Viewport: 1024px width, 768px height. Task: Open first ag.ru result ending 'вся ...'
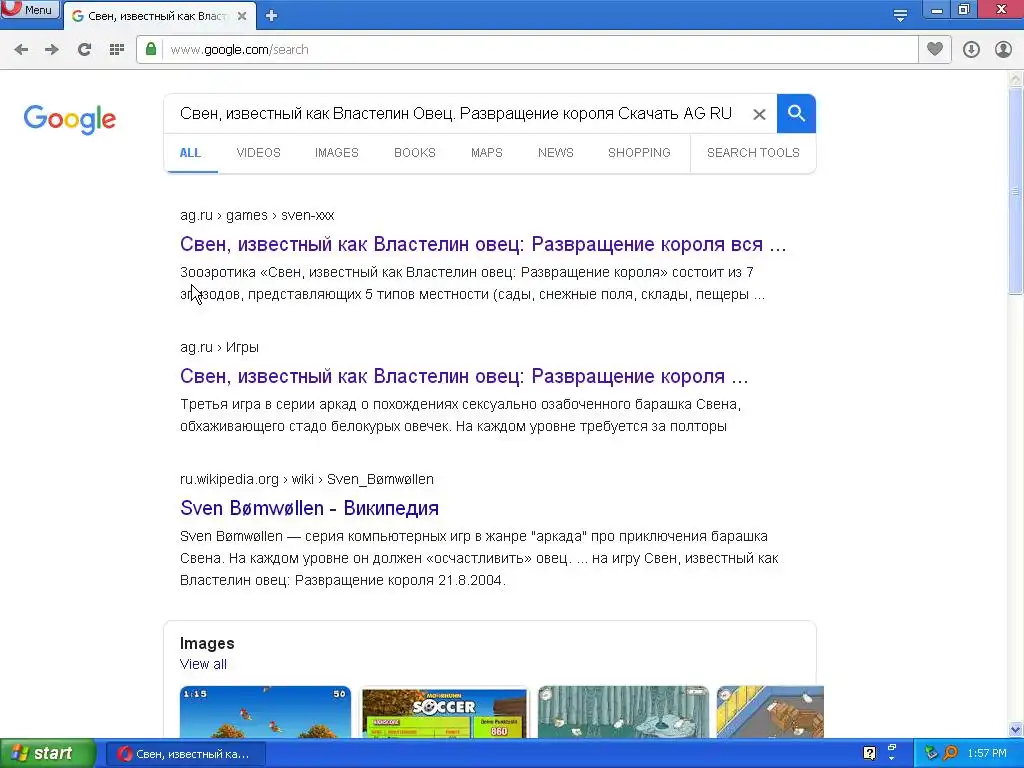[x=483, y=244]
